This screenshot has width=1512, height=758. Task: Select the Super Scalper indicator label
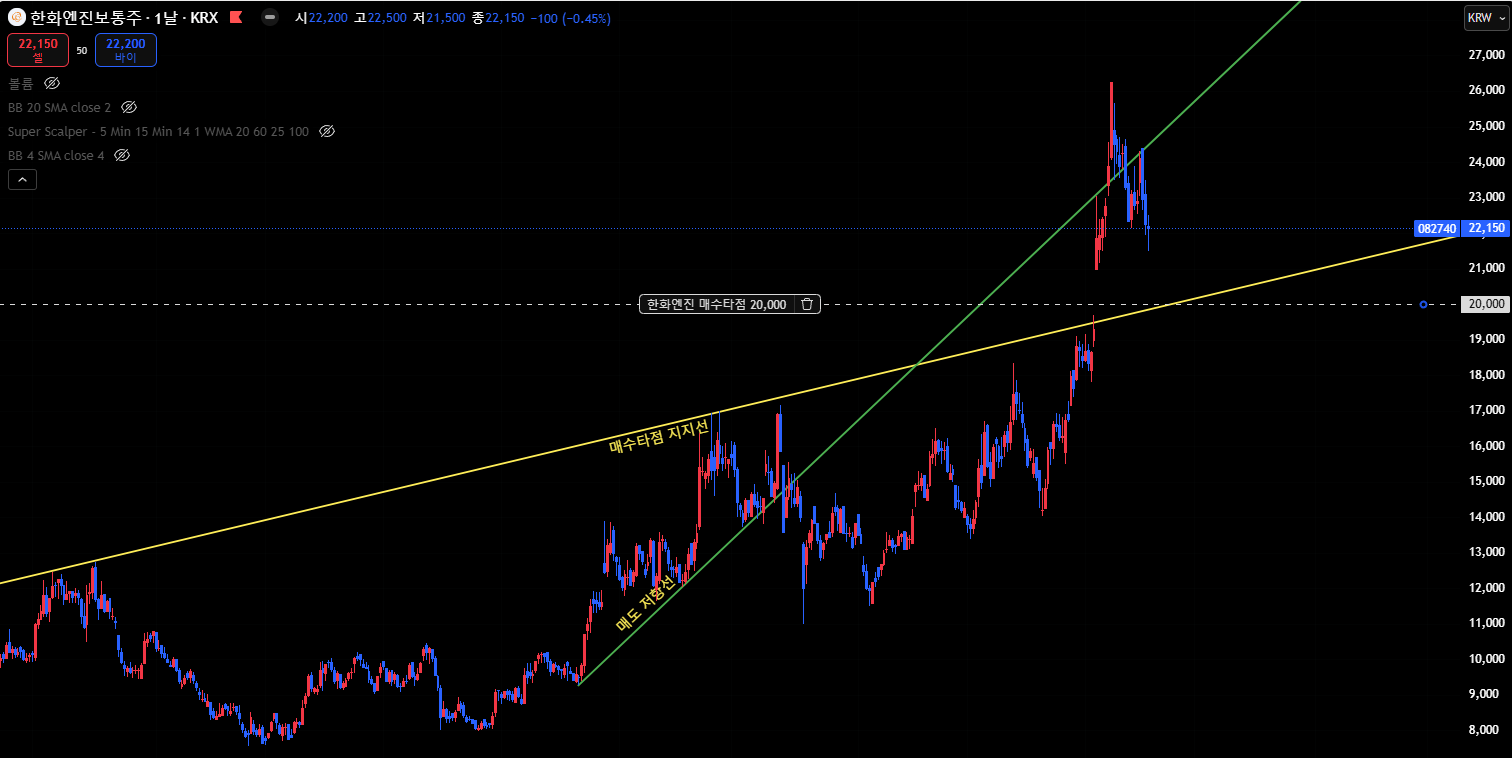[158, 131]
